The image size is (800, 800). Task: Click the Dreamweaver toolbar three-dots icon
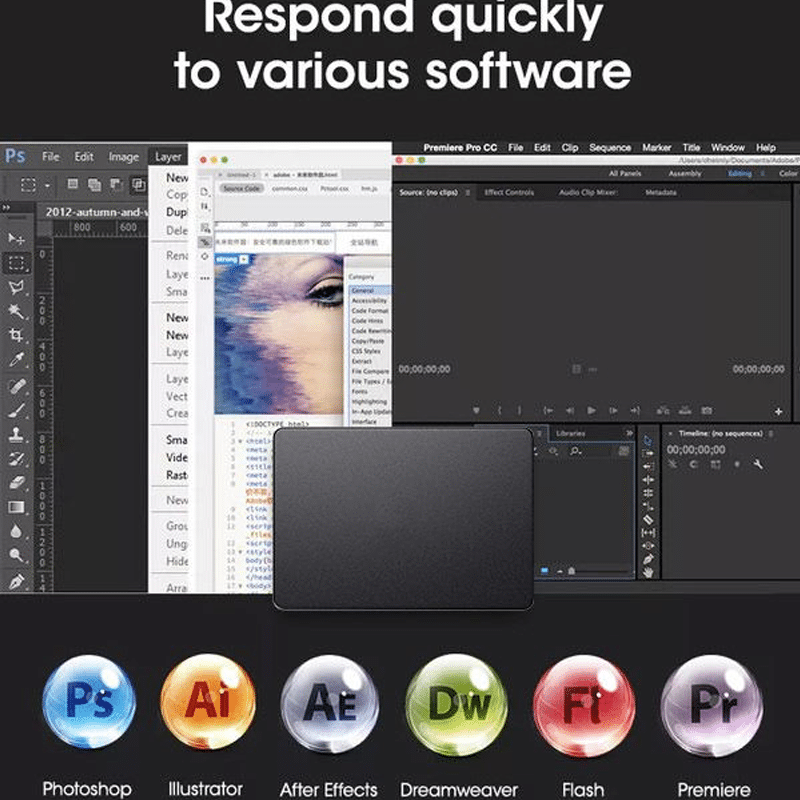205,278
